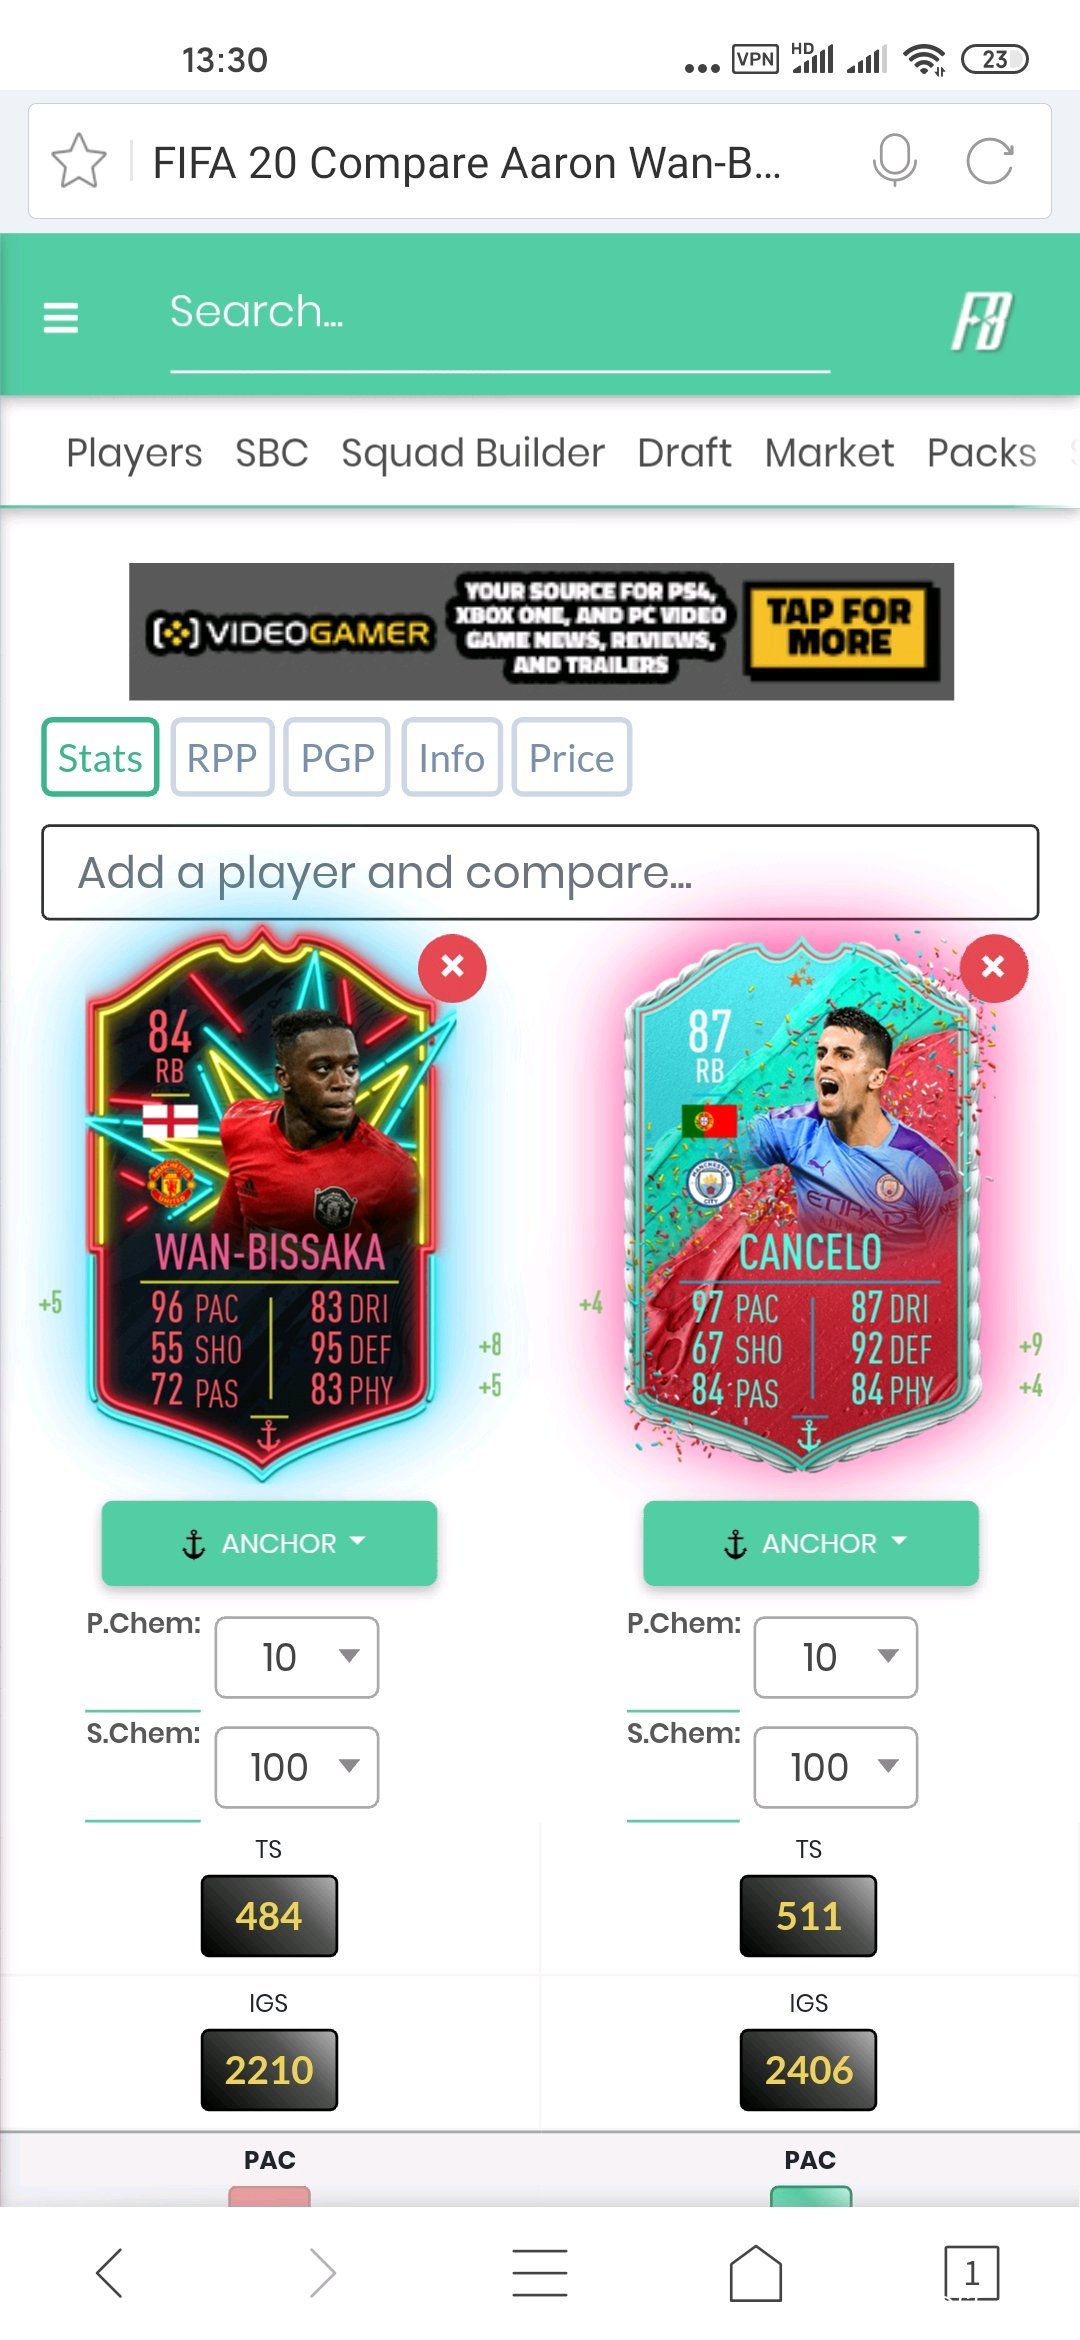Tap the VideoGamer banner advertisement

(x=541, y=631)
